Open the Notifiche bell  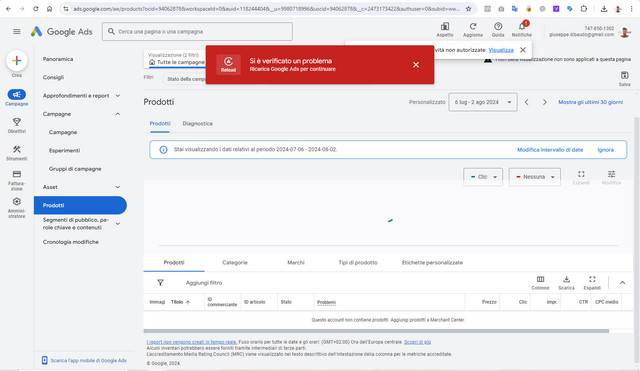coord(522,27)
